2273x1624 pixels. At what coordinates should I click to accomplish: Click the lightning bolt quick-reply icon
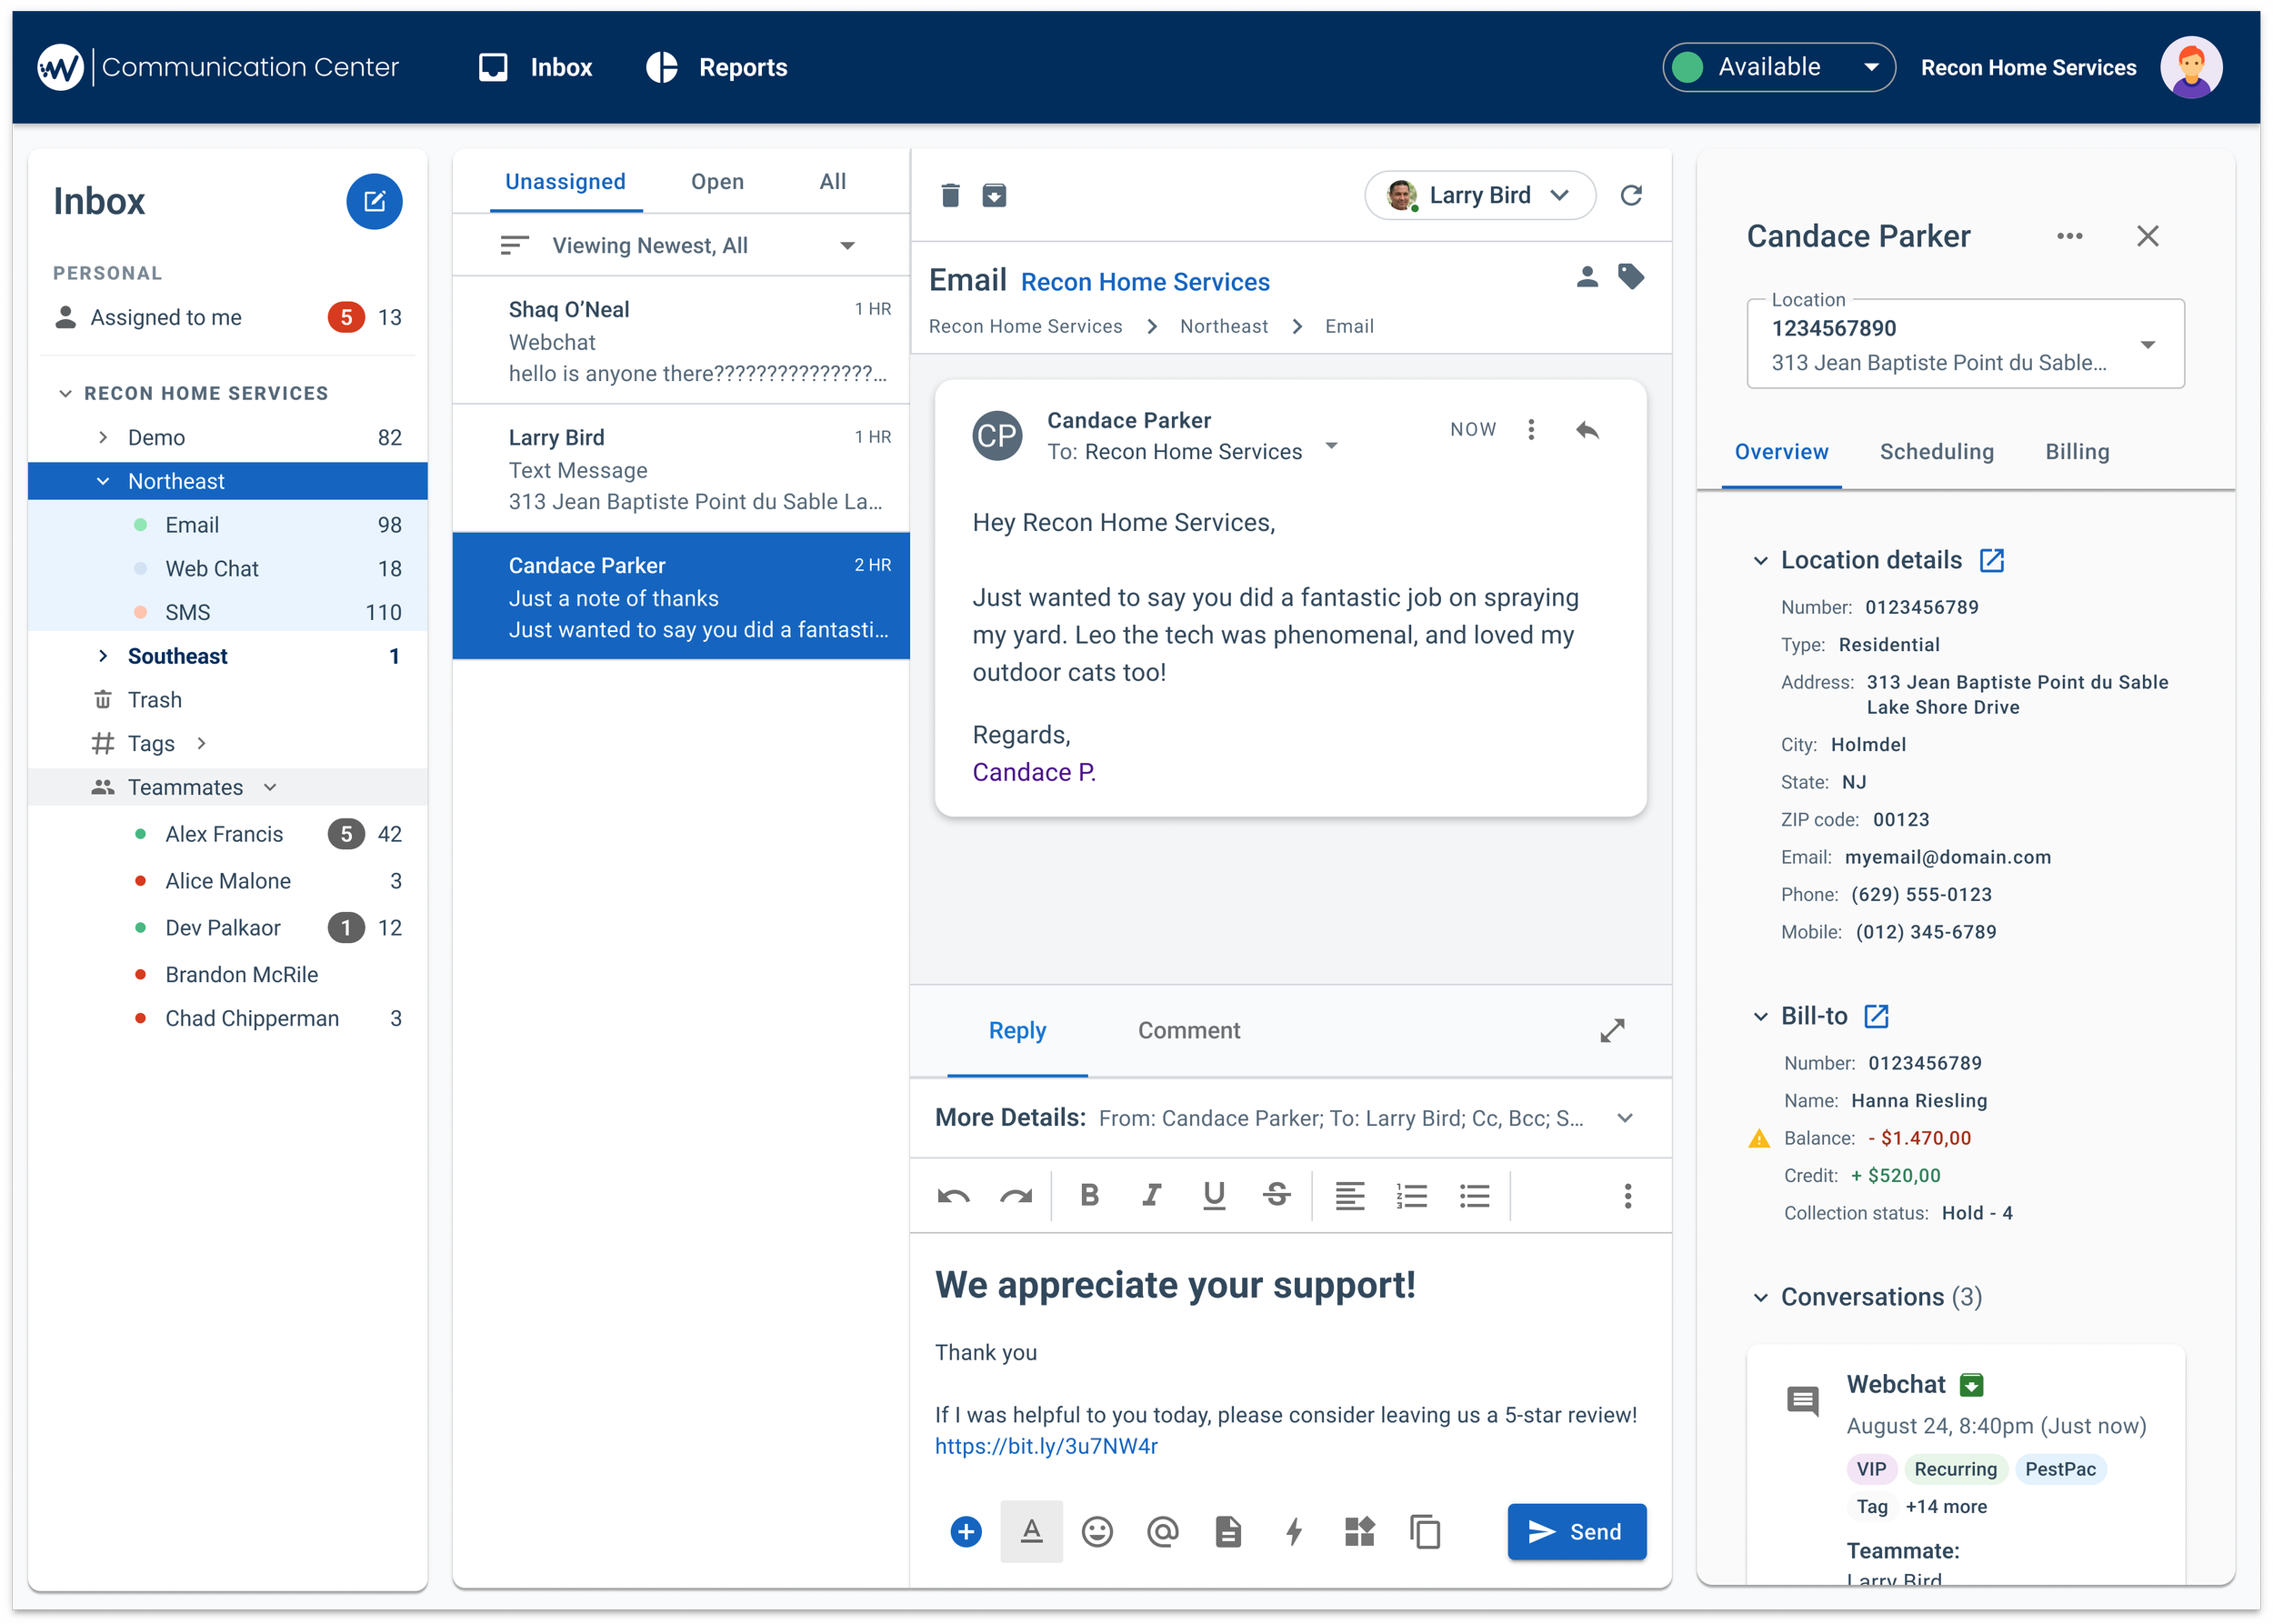coord(1294,1531)
